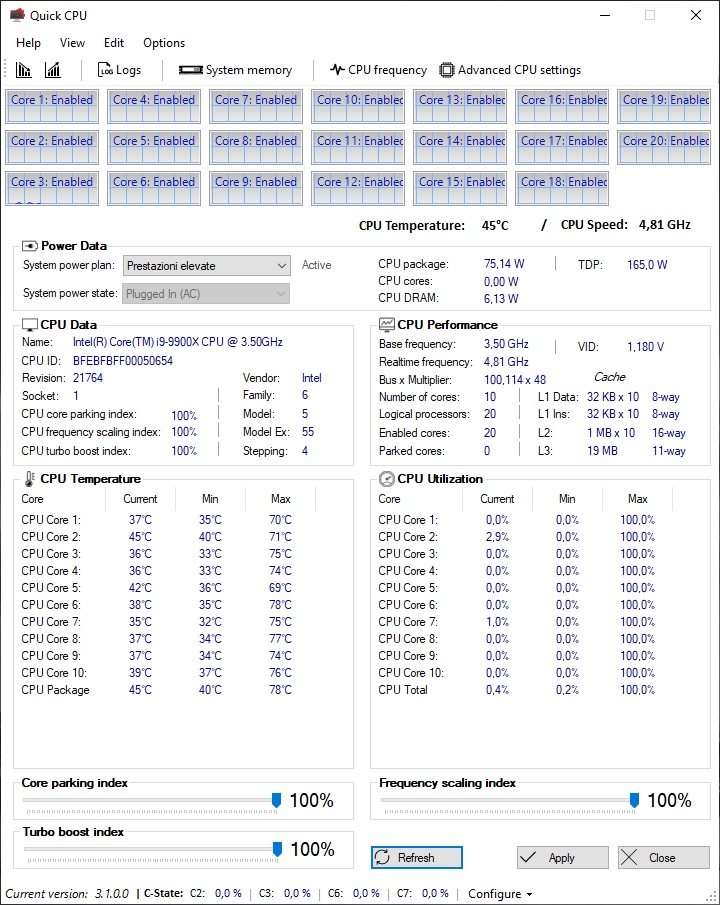Open the View menu
This screenshot has height=905, width=720.
[72, 43]
